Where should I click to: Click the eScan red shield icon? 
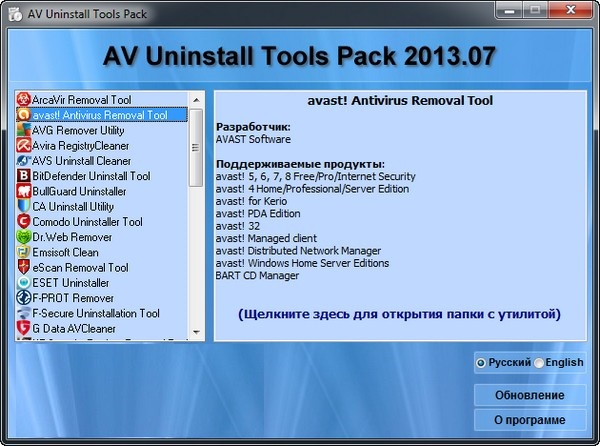pyautogui.click(x=23, y=267)
